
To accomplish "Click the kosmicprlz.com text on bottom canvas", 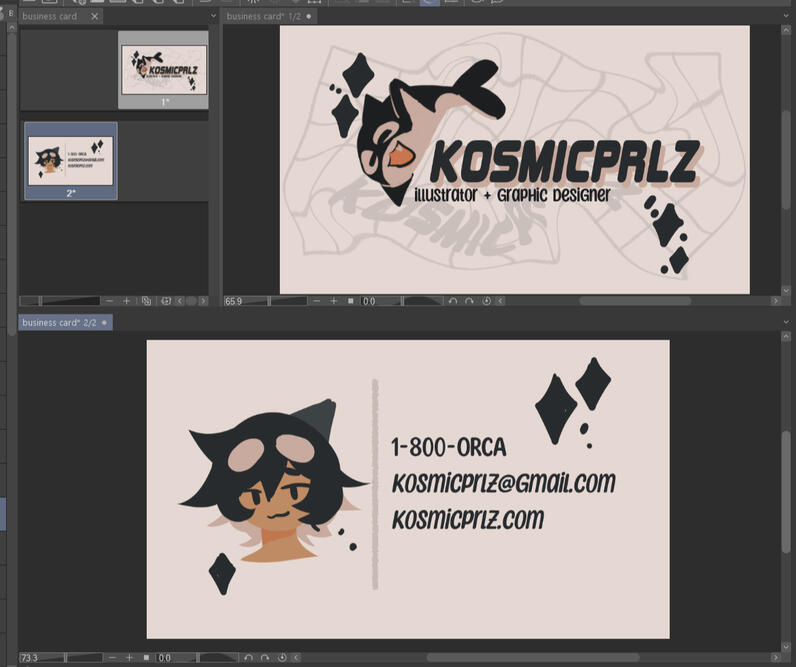I will tap(468, 519).
